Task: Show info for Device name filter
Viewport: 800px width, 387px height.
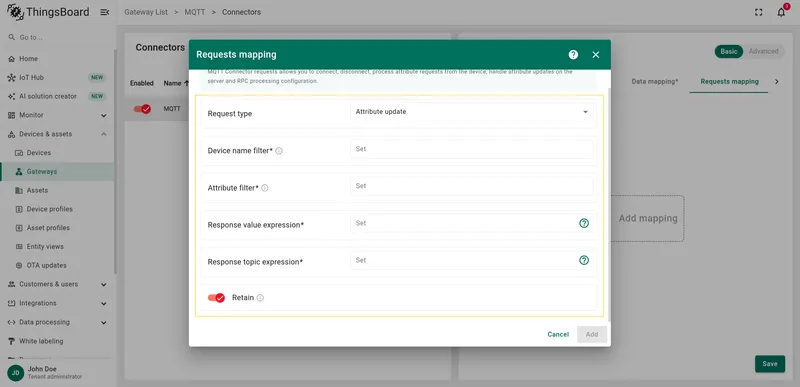Action: point(279,151)
